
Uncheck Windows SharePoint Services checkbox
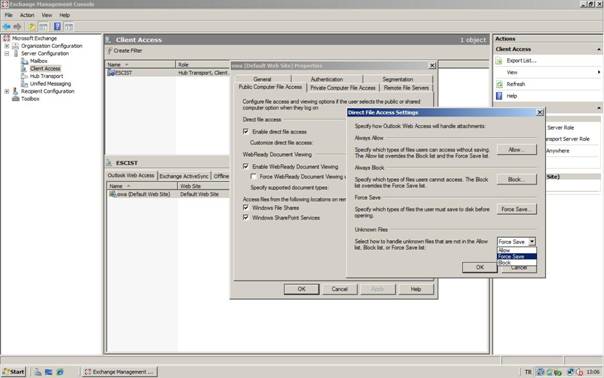pos(246,217)
